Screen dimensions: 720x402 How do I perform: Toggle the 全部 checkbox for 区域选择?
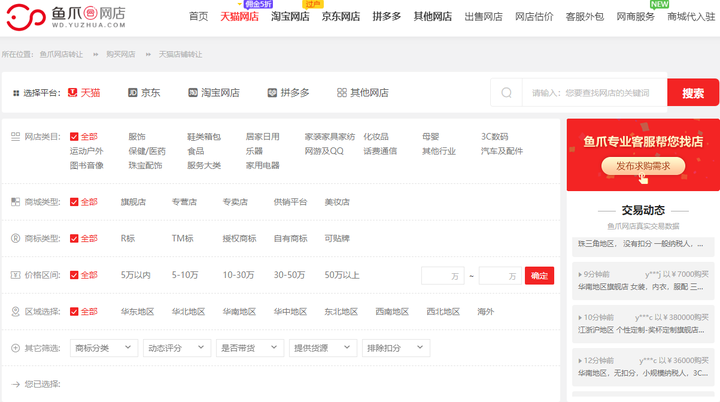click(x=74, y=311)
